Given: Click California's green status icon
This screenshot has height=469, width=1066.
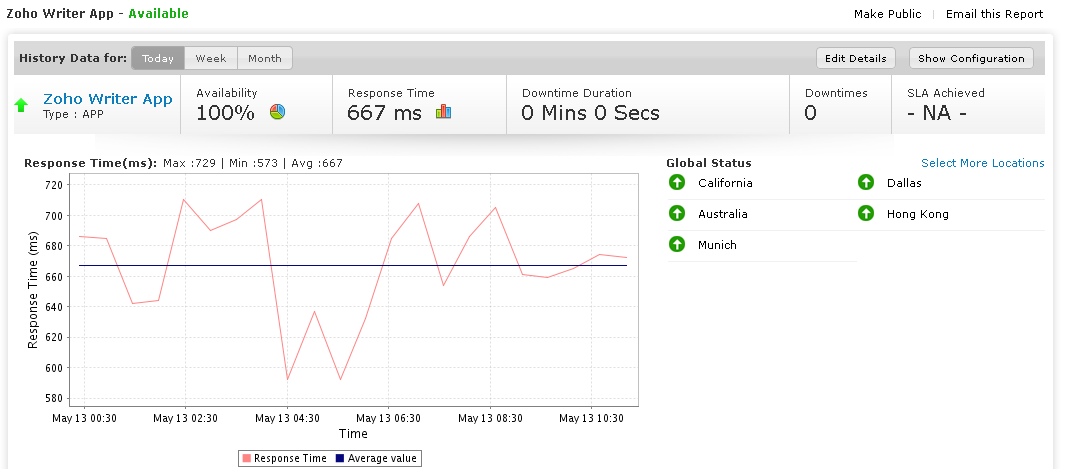Looking at the screenshot, I should pos(676,182).
